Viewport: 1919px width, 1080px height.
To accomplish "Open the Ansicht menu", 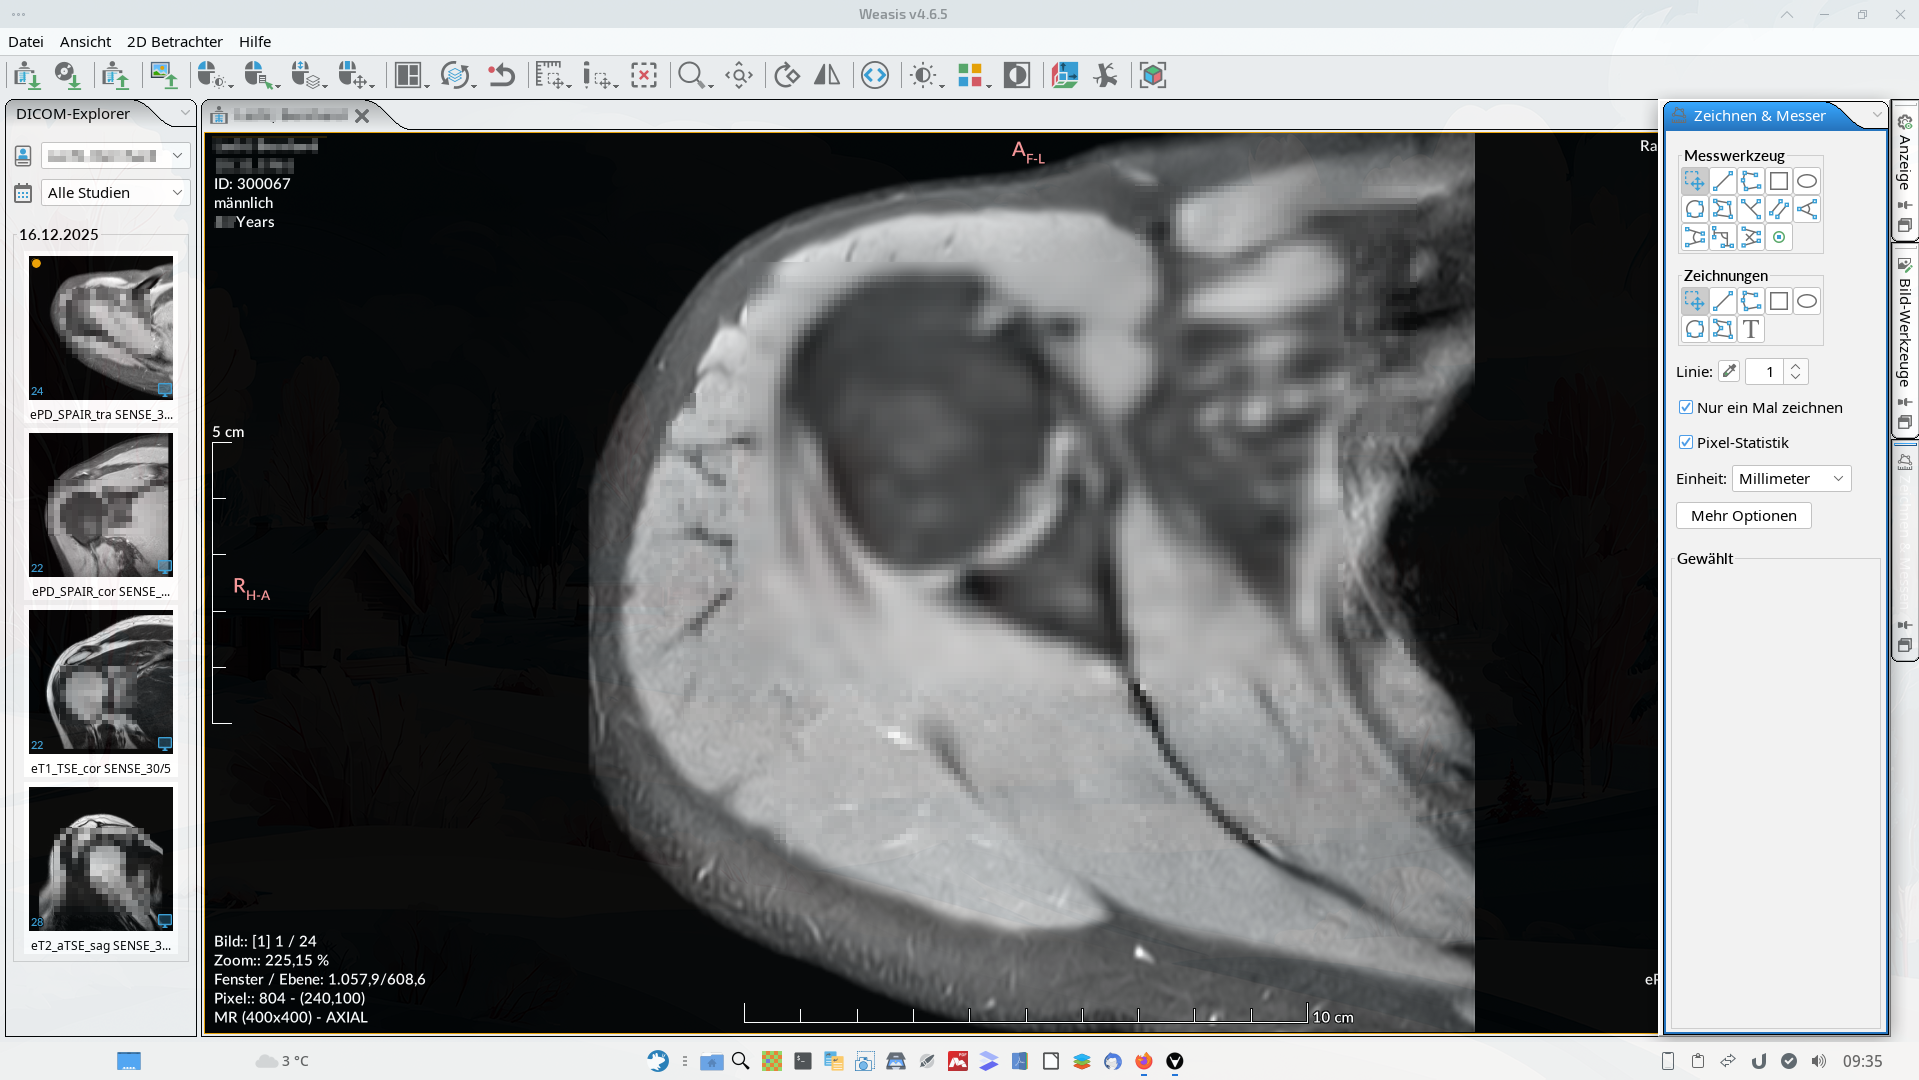I will click(85, 41).
